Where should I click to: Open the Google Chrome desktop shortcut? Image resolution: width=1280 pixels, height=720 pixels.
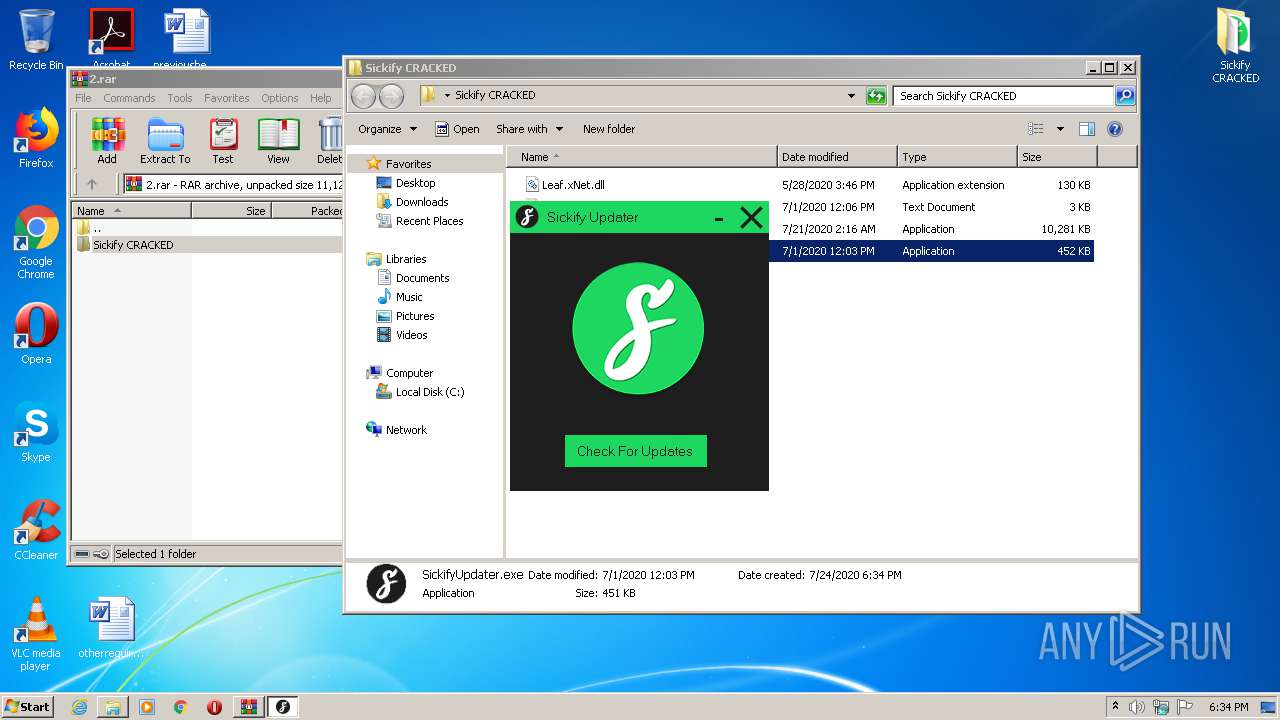pos(36,243)
